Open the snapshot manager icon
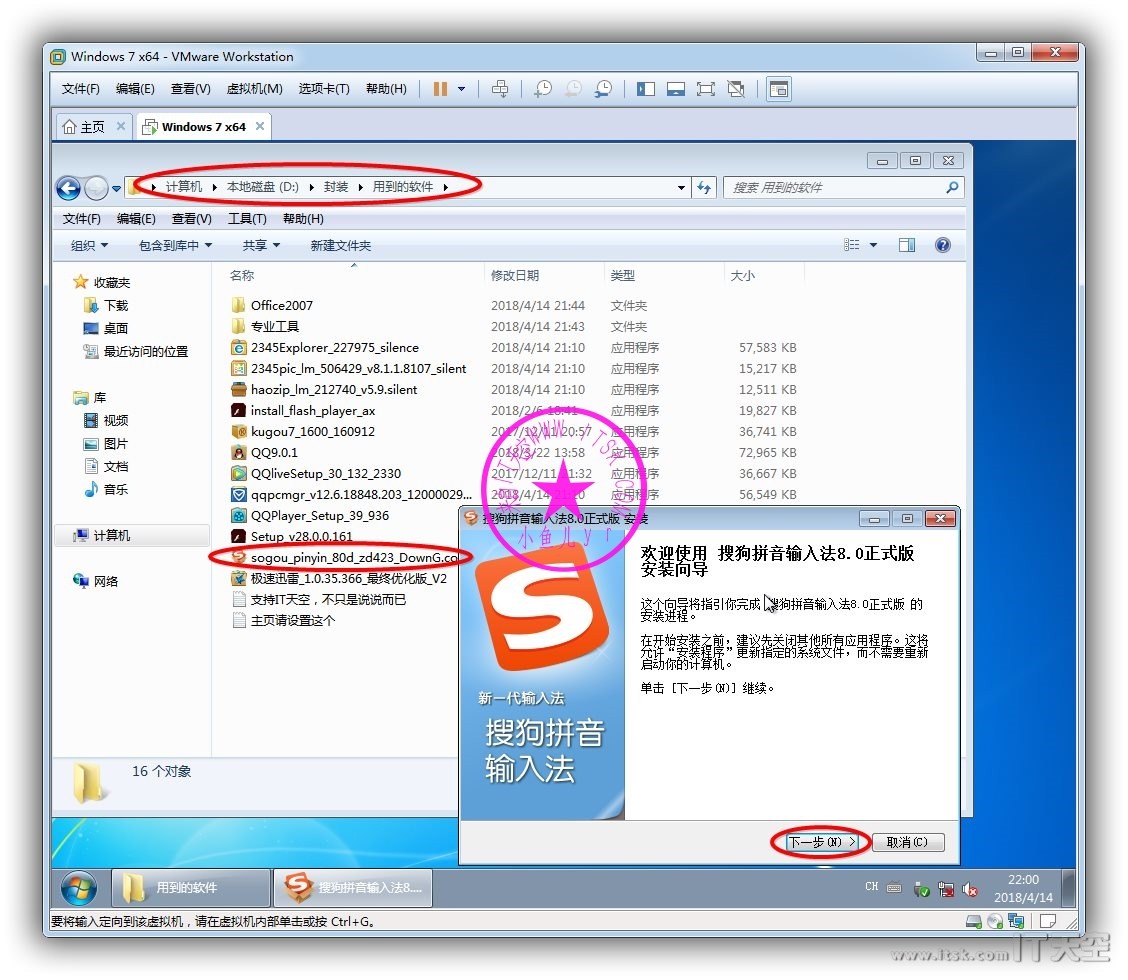The width and height of the screenshot is (1128, 980). click(603, 89)
